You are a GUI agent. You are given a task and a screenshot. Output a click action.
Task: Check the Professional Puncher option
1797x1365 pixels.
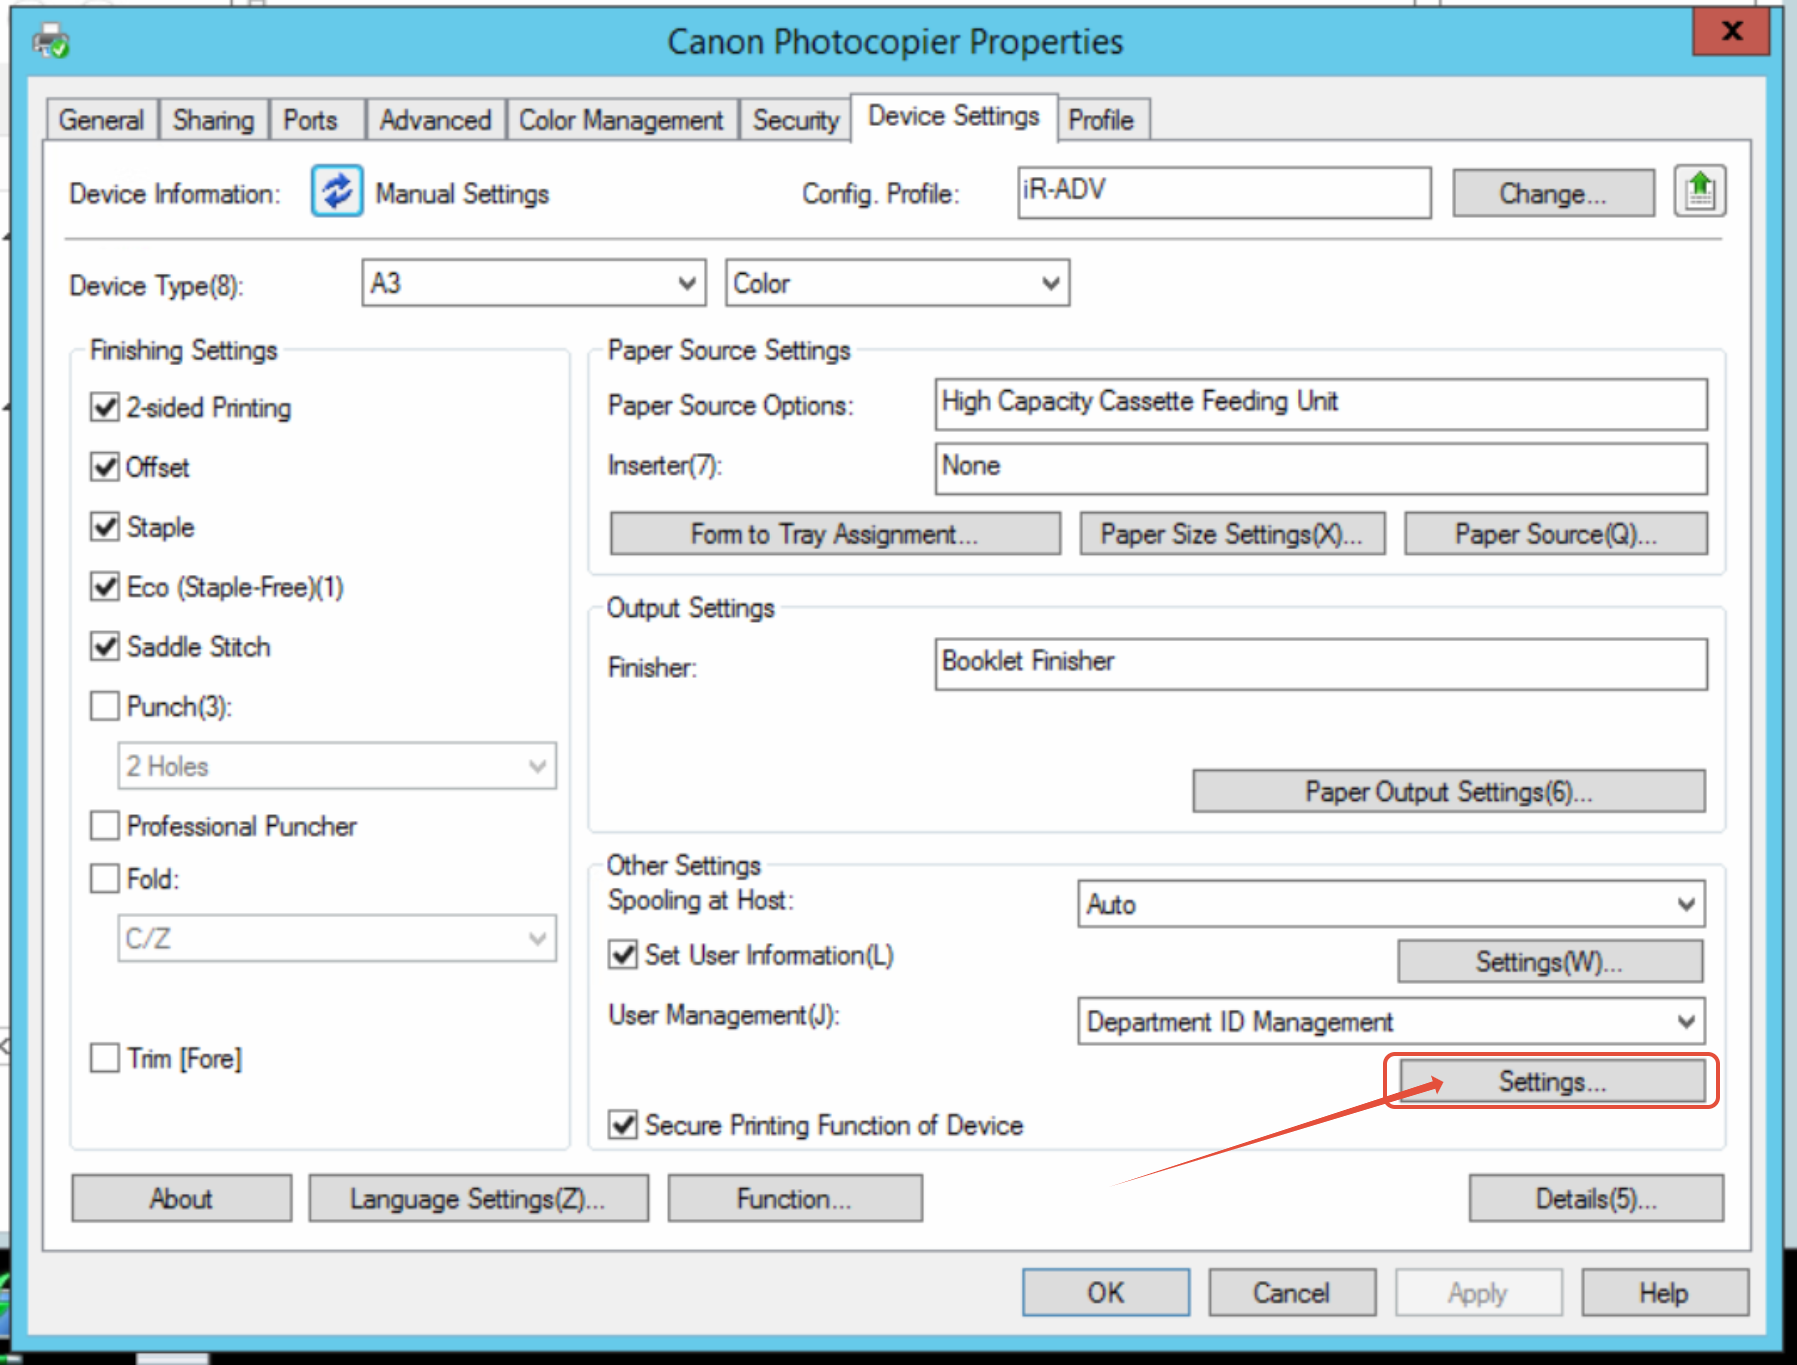[105, 826]
